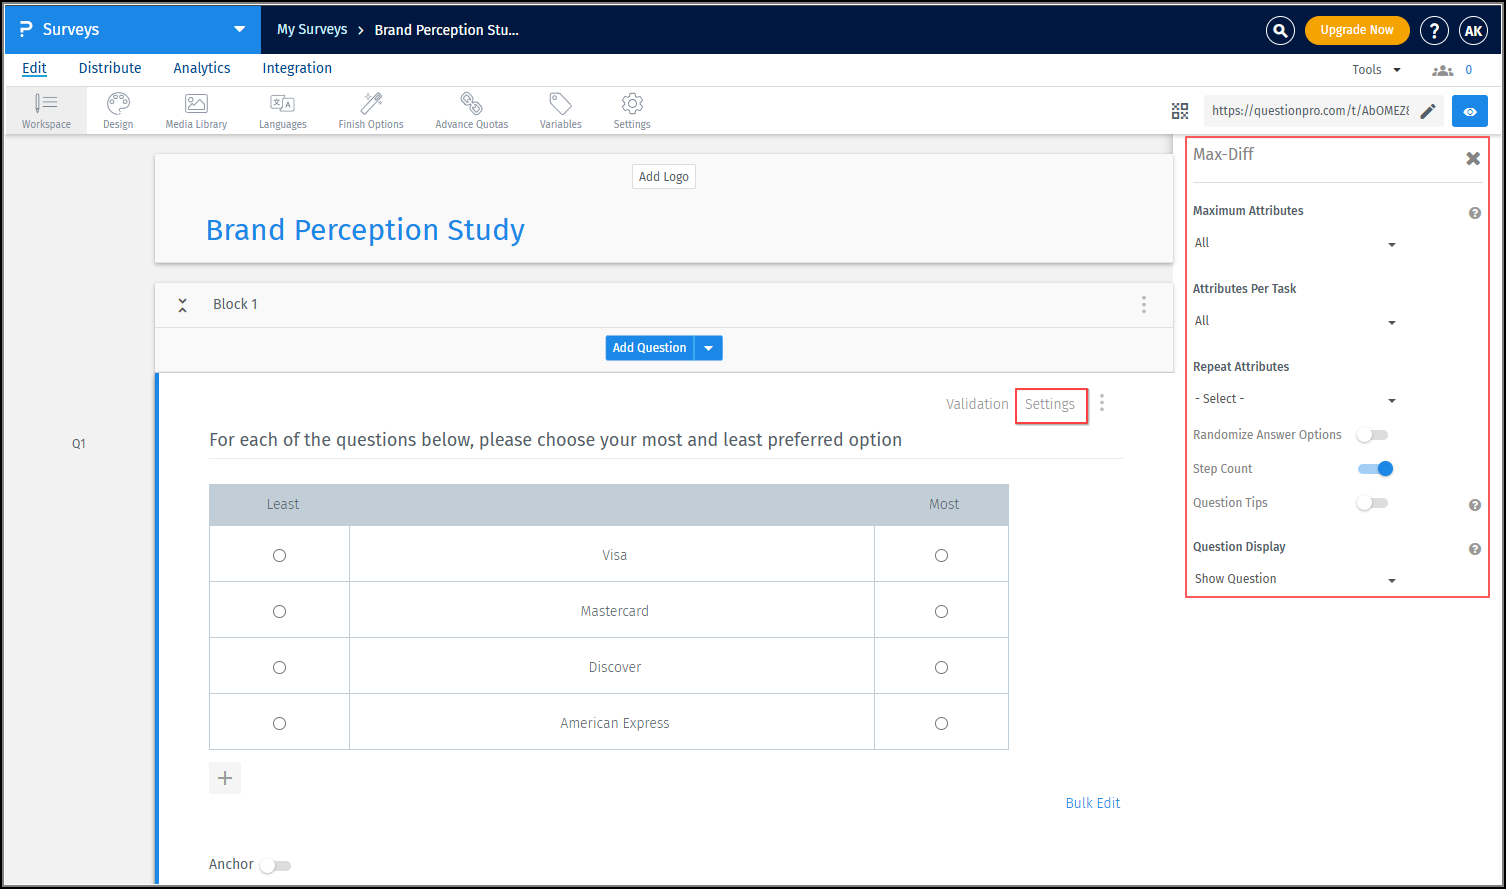Viewport: 1506px width, 889px height.
Task: Open the Distribute section
Action: pyautogui.click(x=110, y=68)
